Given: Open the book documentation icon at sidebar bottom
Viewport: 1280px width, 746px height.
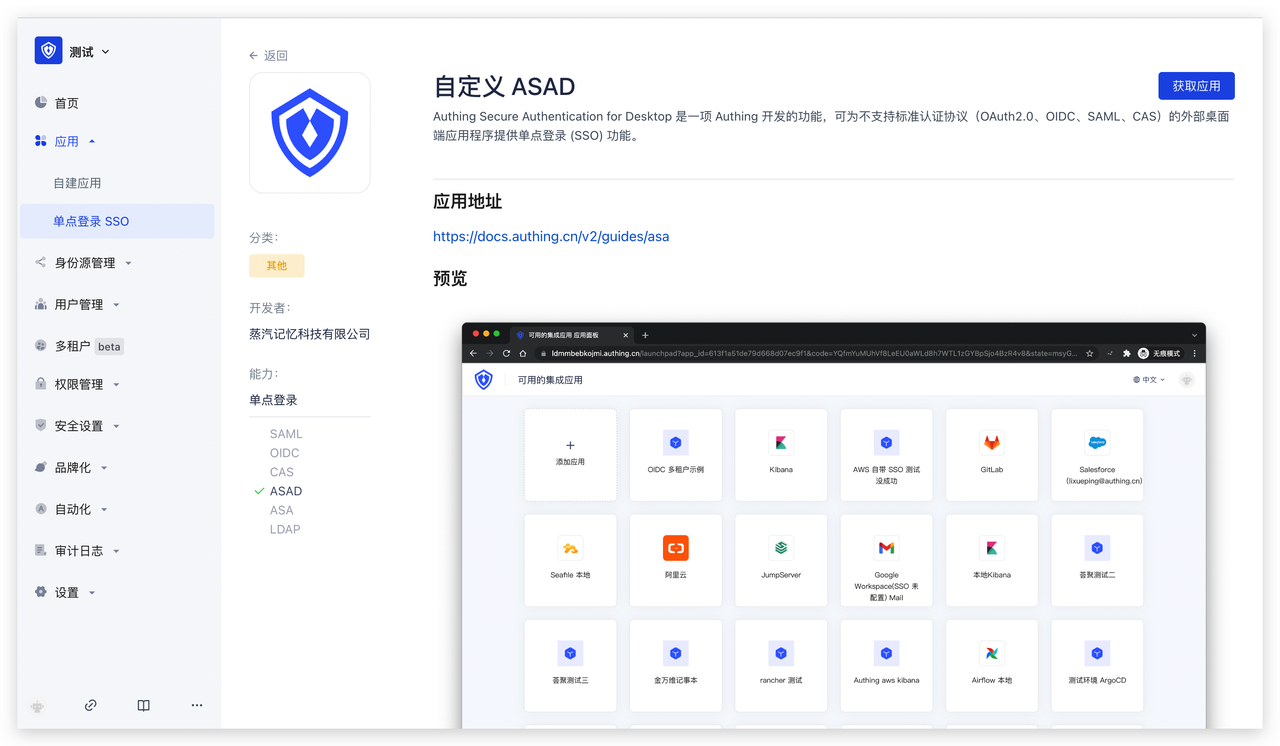Looking at the screenshot, I should (x=144, y=705).
